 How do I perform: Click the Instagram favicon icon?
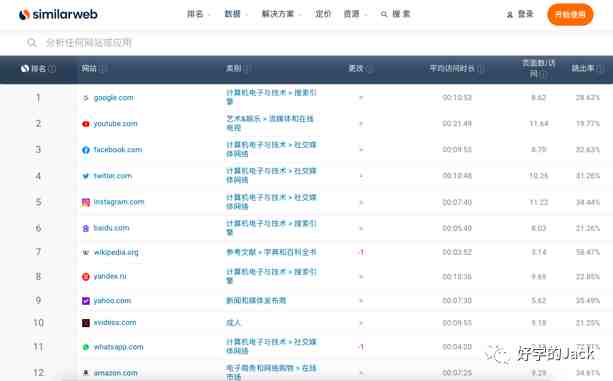click(x=86, y=202)
